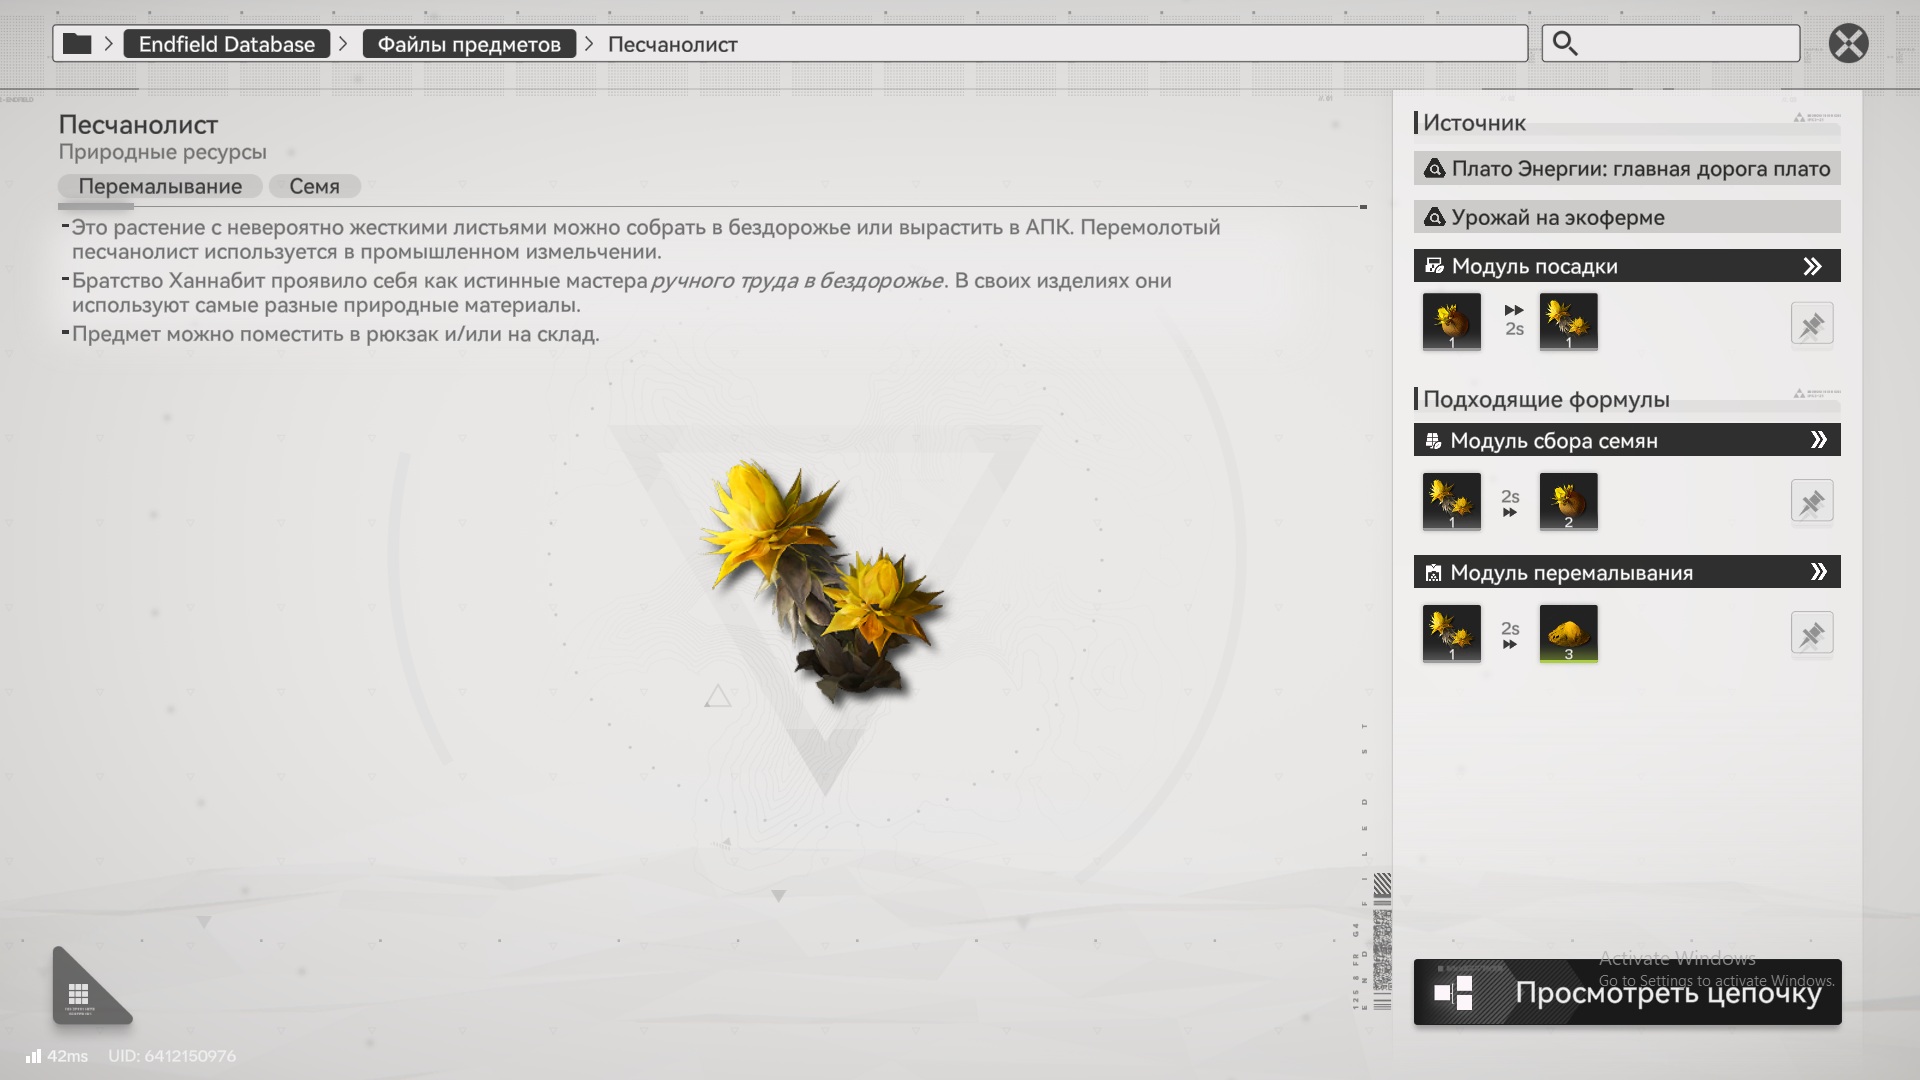Open source Плато Энергии: главная дорога плато

pos(1627,169)
